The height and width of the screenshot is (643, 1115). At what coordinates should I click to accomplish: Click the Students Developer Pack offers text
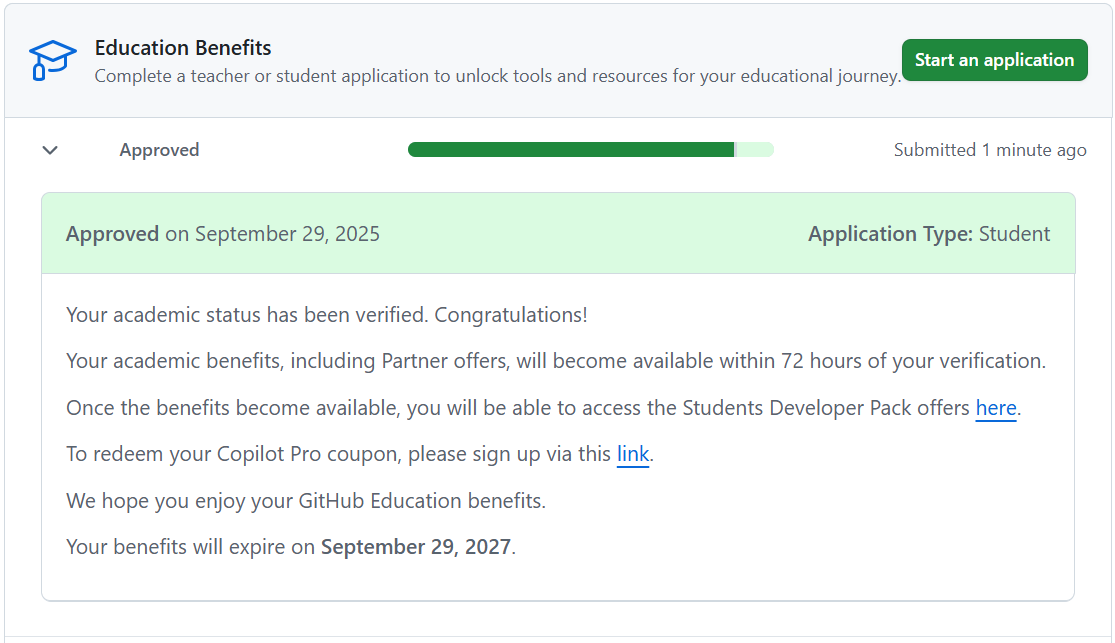click(825, 408)
